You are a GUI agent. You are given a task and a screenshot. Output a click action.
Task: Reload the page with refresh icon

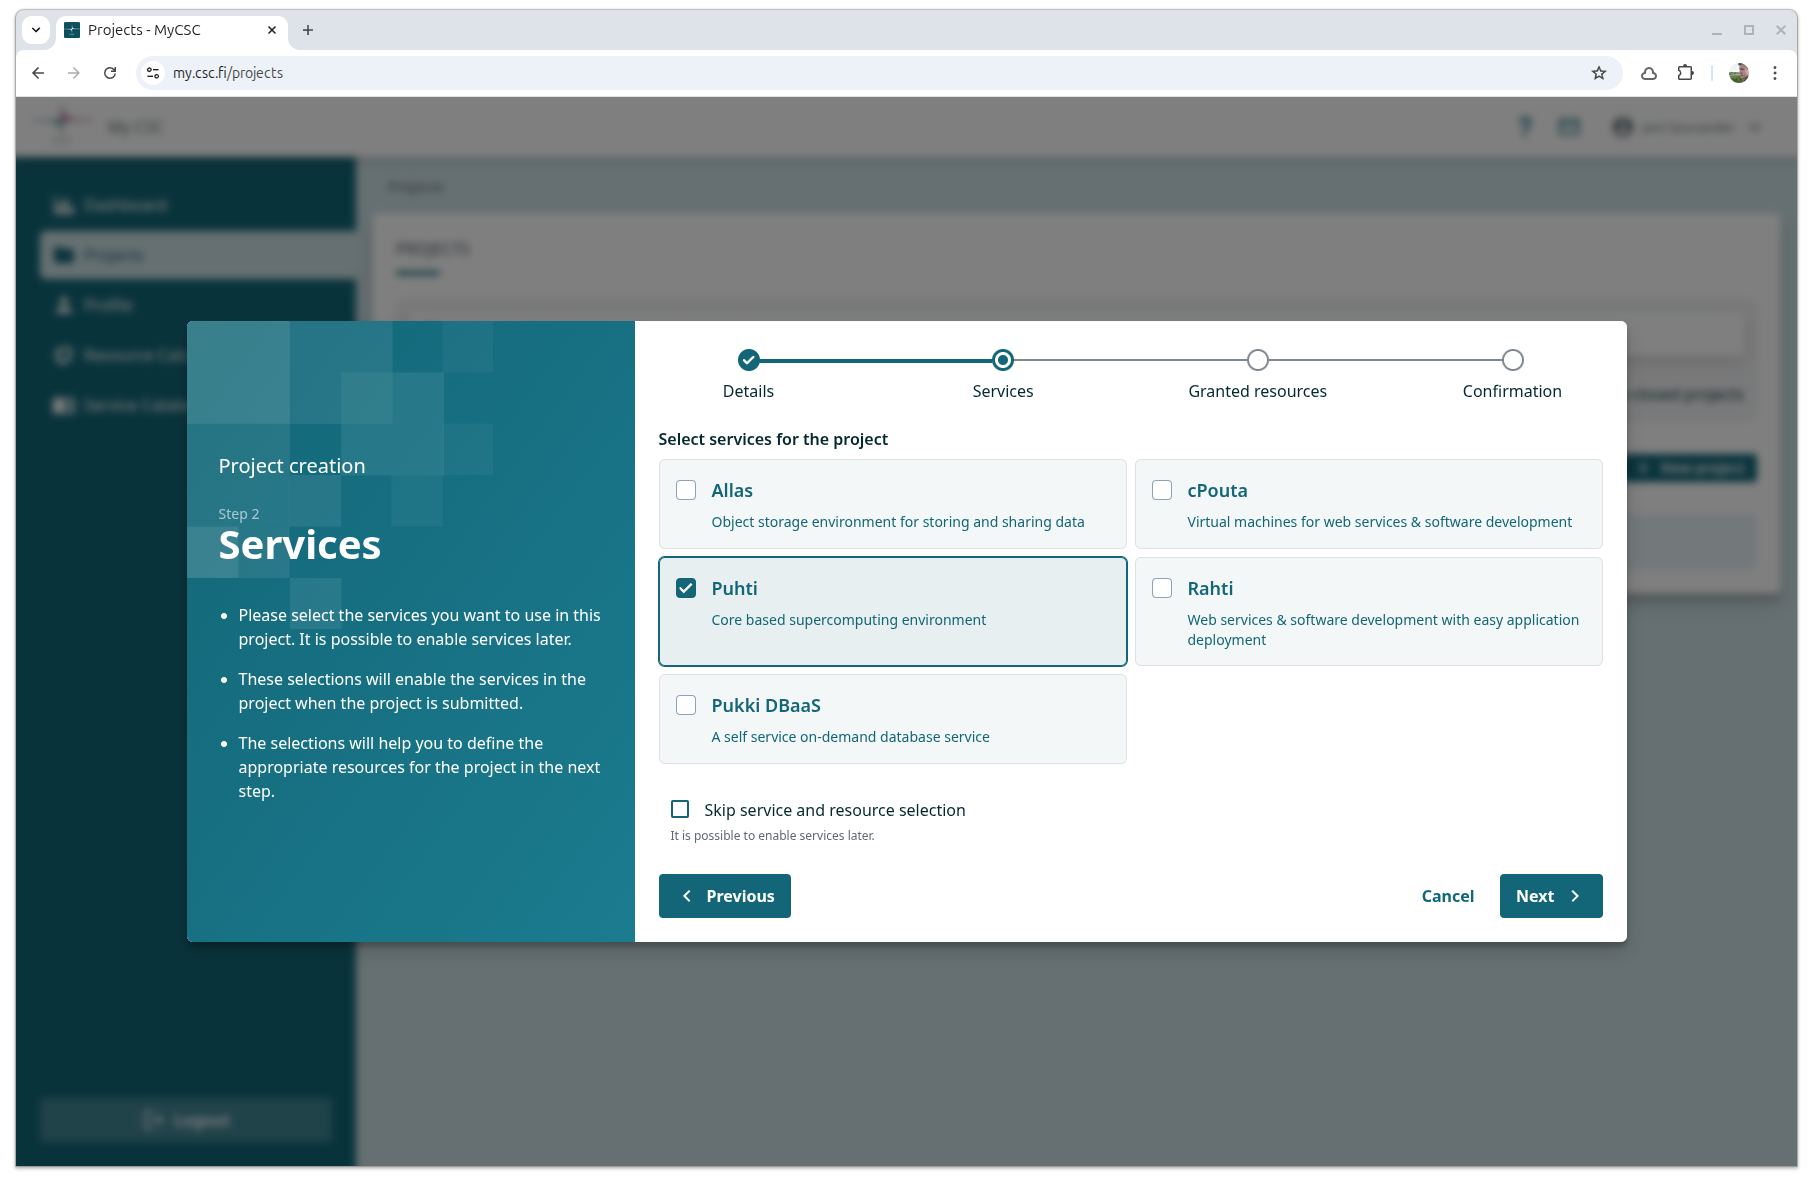point(110,73)
